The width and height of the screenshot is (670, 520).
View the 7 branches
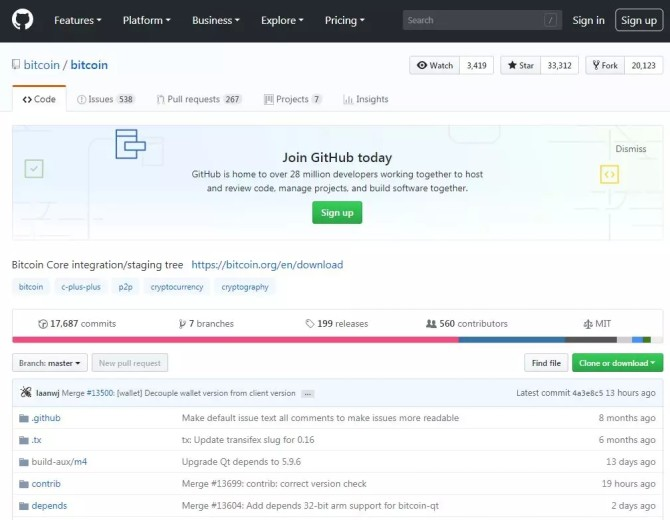(x=206, y=323)
